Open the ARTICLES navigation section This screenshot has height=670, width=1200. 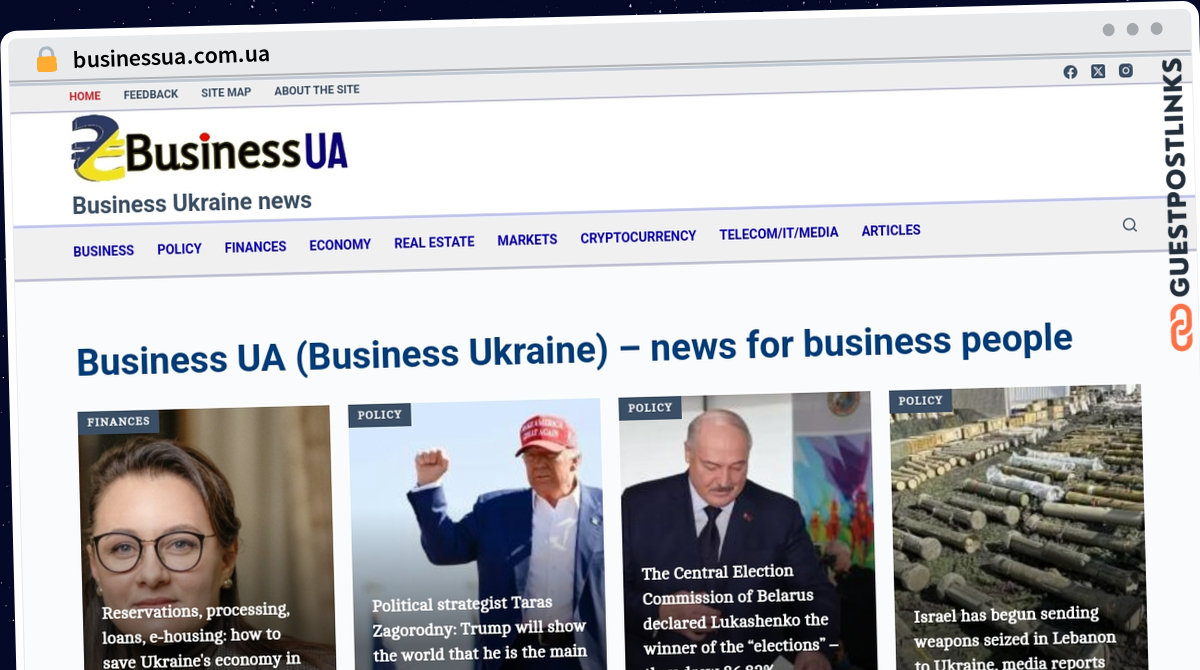click(891, 230)
